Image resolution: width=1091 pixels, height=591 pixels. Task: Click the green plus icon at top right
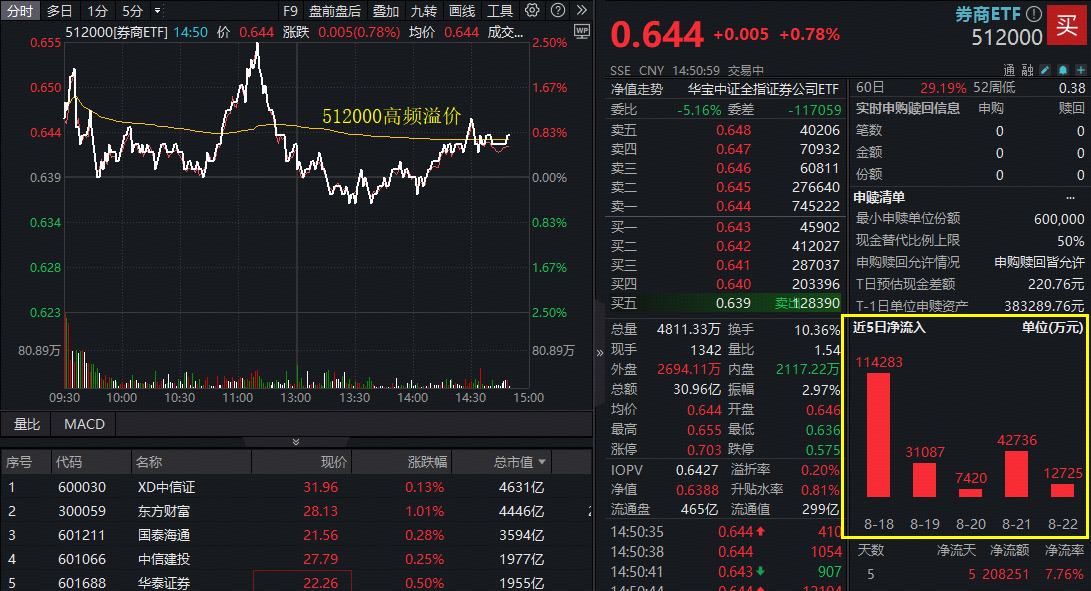tap(1081, 69)
